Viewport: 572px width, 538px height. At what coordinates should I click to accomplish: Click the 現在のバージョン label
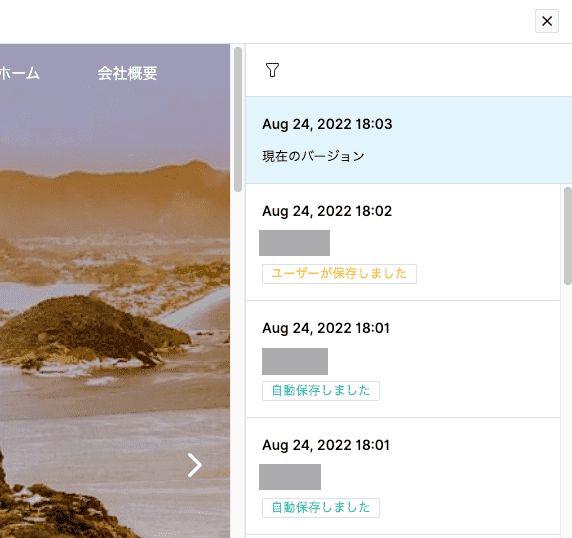(313, 156)
